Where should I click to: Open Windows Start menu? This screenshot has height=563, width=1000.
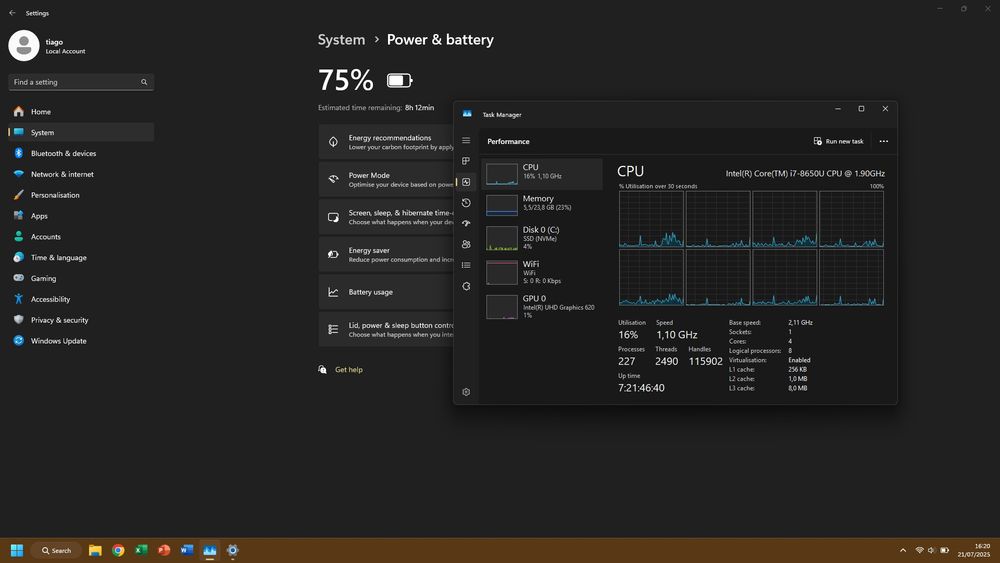[x=17, y=550]
